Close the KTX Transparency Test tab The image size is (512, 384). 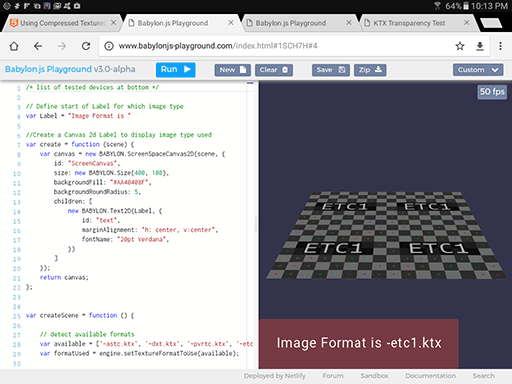[467, 23]
